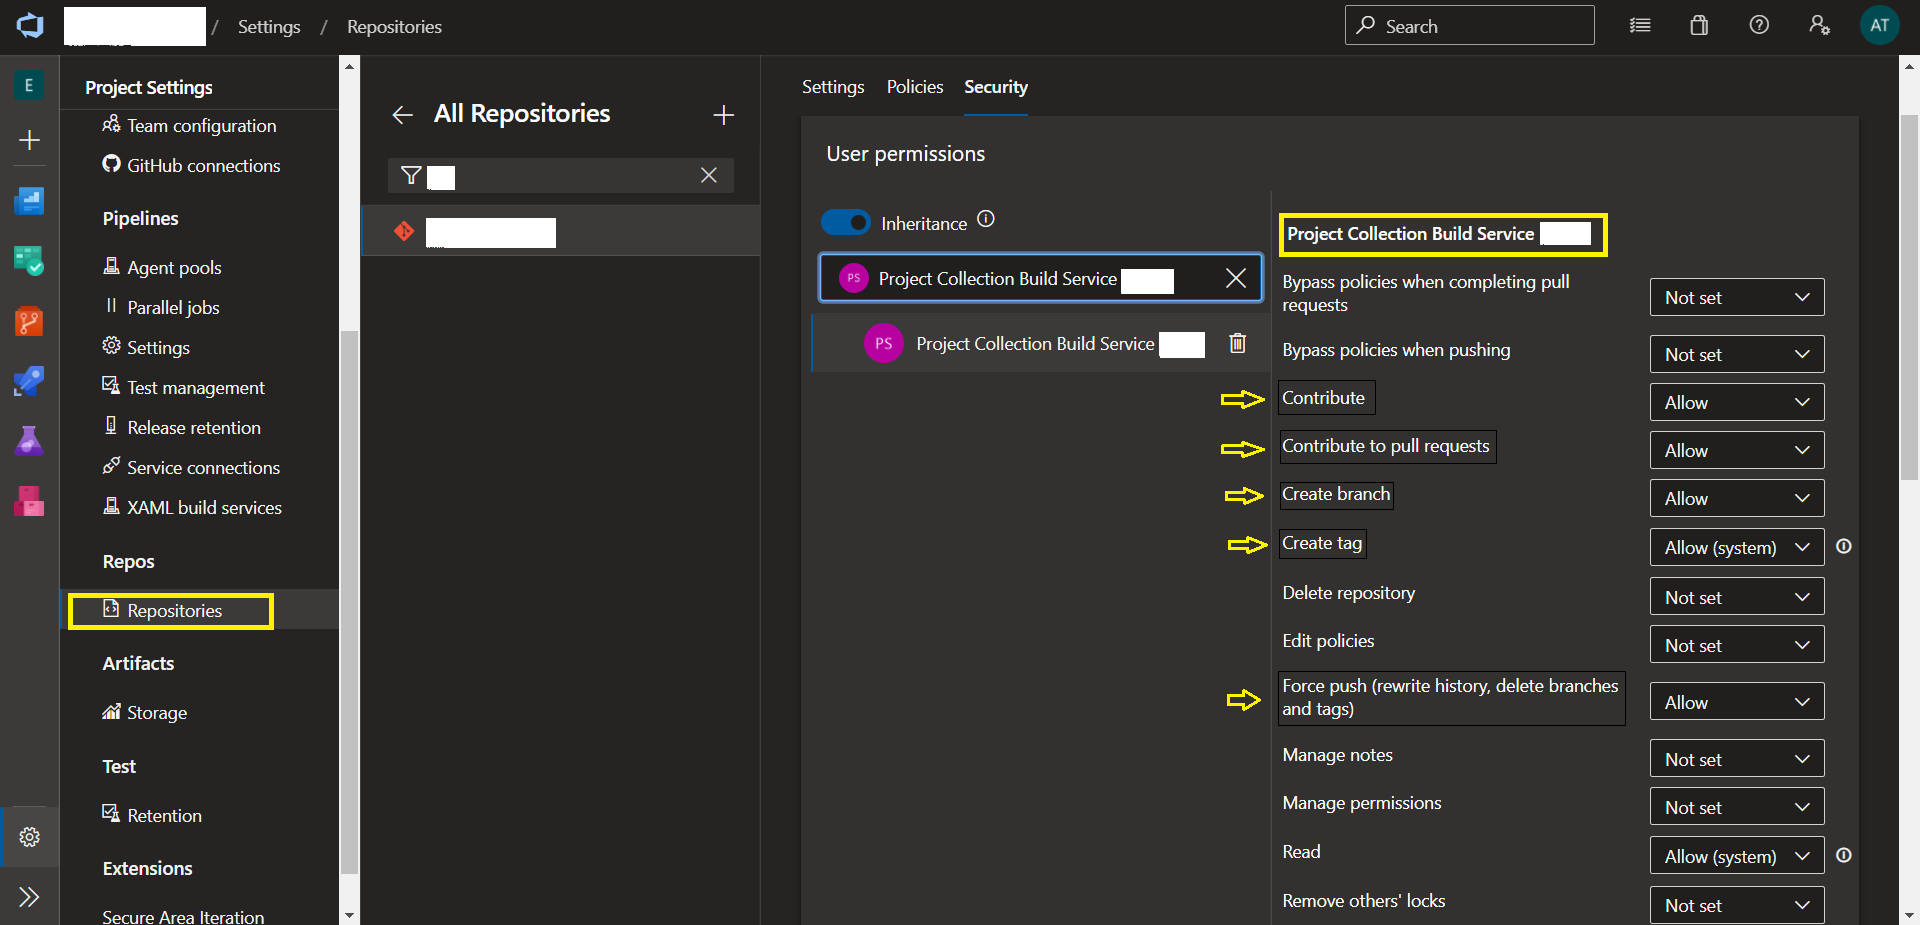Switch to the Settings tab
Viewport: 1920px width, 925px height.
pos(832,87)
